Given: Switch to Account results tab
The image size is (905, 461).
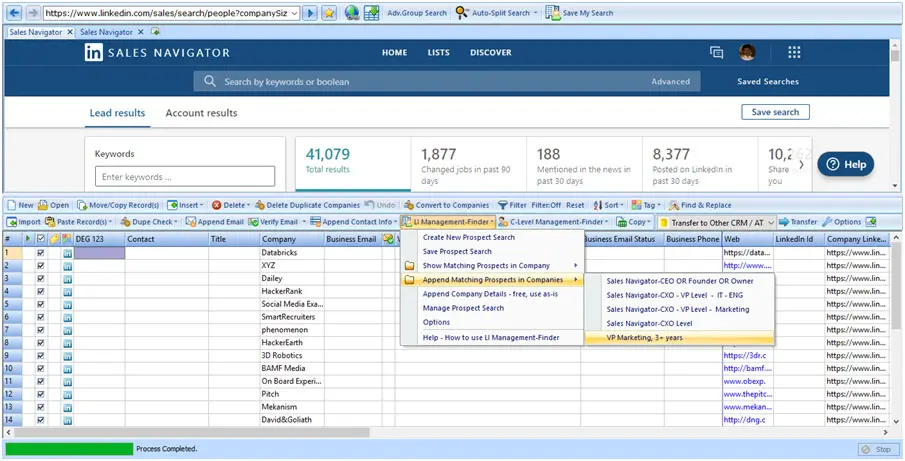Looking at the screenshot, I should pos(201,113).
